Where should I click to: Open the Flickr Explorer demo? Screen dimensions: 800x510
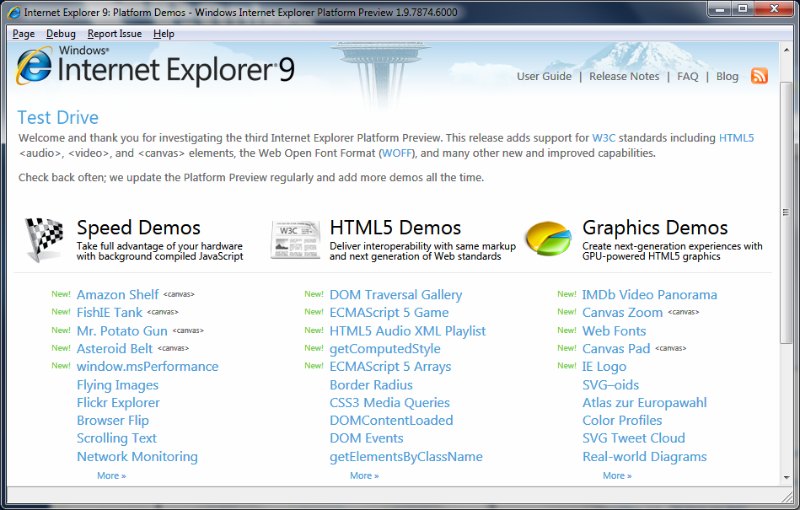118,403
